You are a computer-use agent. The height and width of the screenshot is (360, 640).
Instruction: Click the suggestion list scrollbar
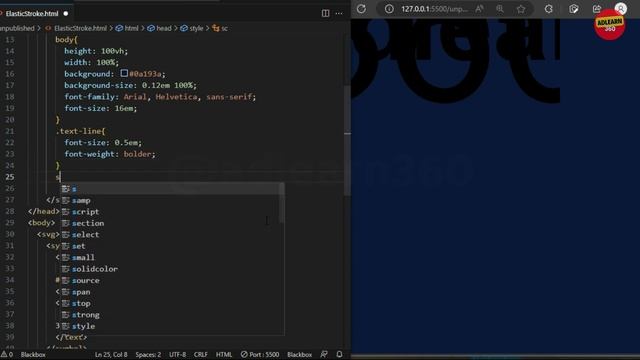[x=282, y=203]
